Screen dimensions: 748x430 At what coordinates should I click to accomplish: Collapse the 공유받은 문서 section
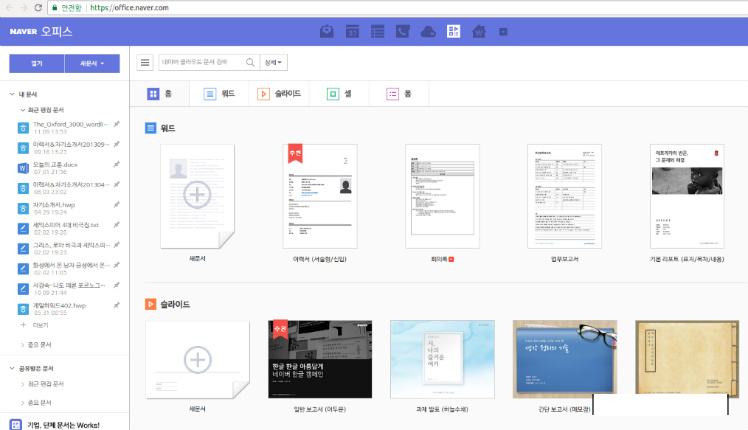[x=12, y=368]
